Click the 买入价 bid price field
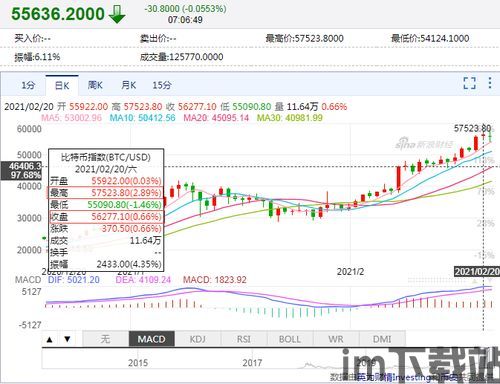Image resolution: width=500 pixels, height=384 pixels. [x=32, y=39]
